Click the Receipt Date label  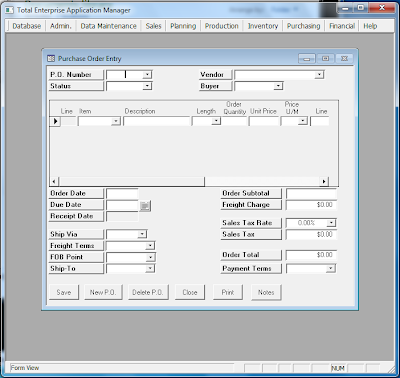[x=76, y=216]
